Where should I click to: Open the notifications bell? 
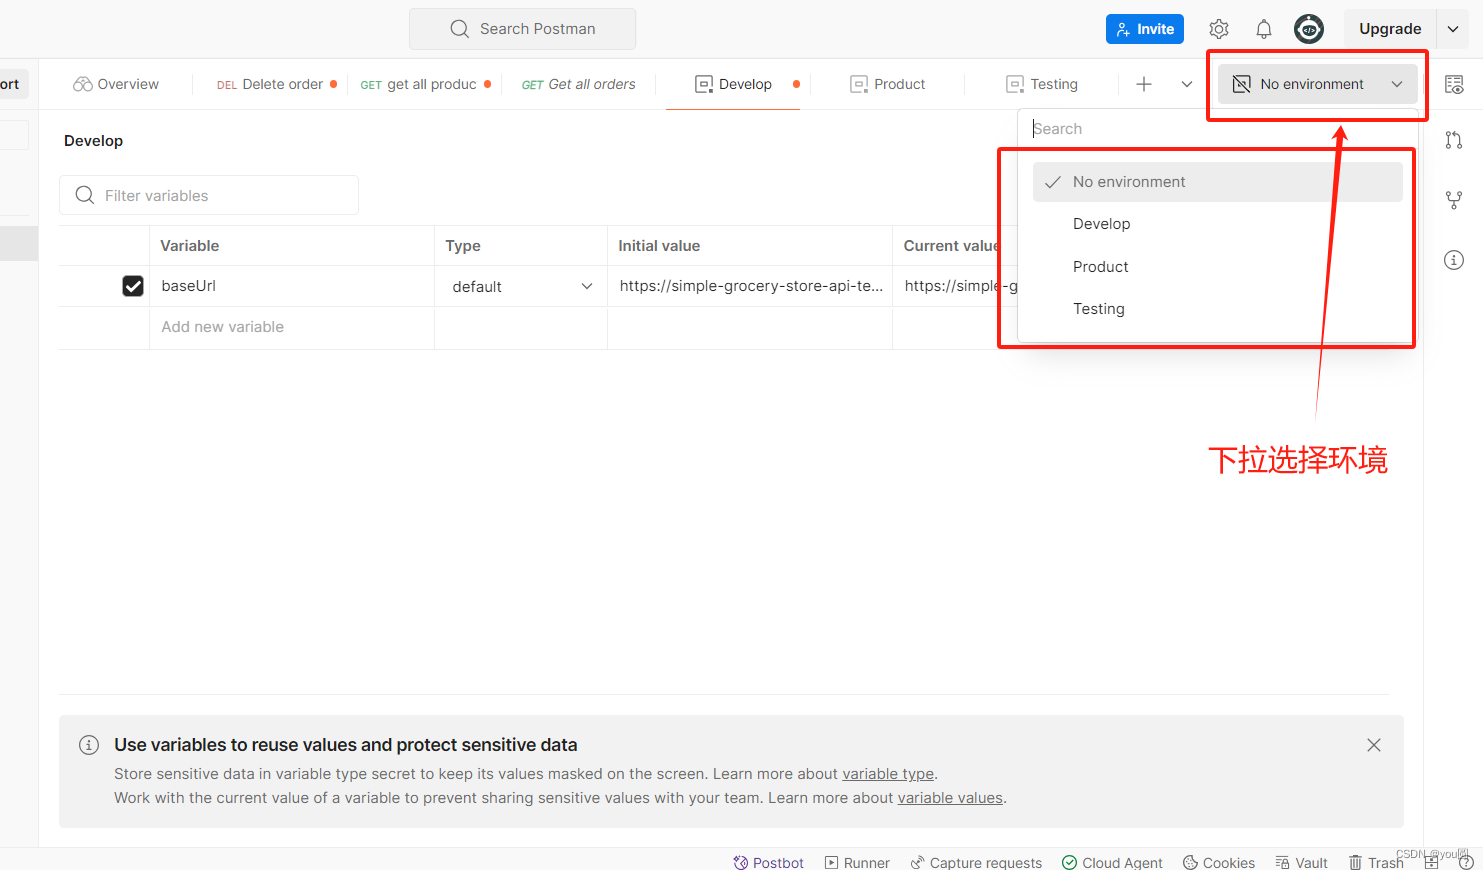point(1264,29)
